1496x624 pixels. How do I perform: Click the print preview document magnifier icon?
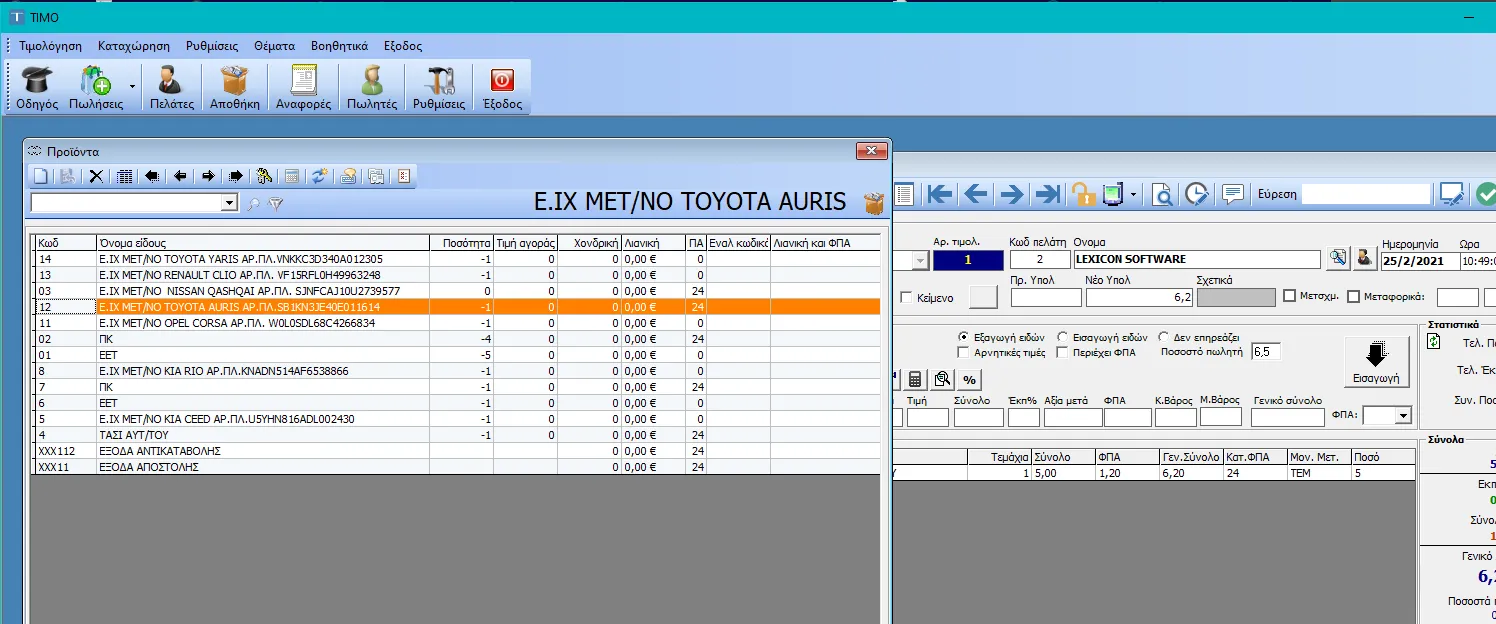coord(1162,194)
